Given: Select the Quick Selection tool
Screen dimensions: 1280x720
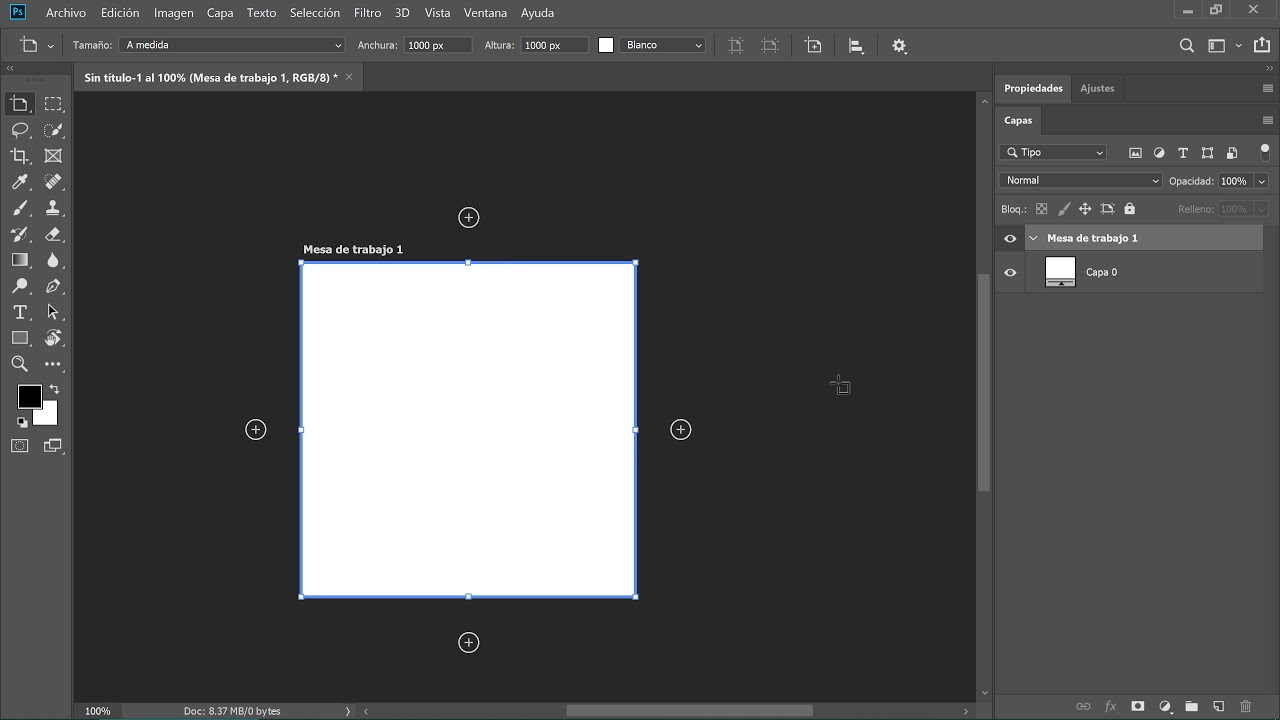Looking at the screenshot, I should [53, 130].
